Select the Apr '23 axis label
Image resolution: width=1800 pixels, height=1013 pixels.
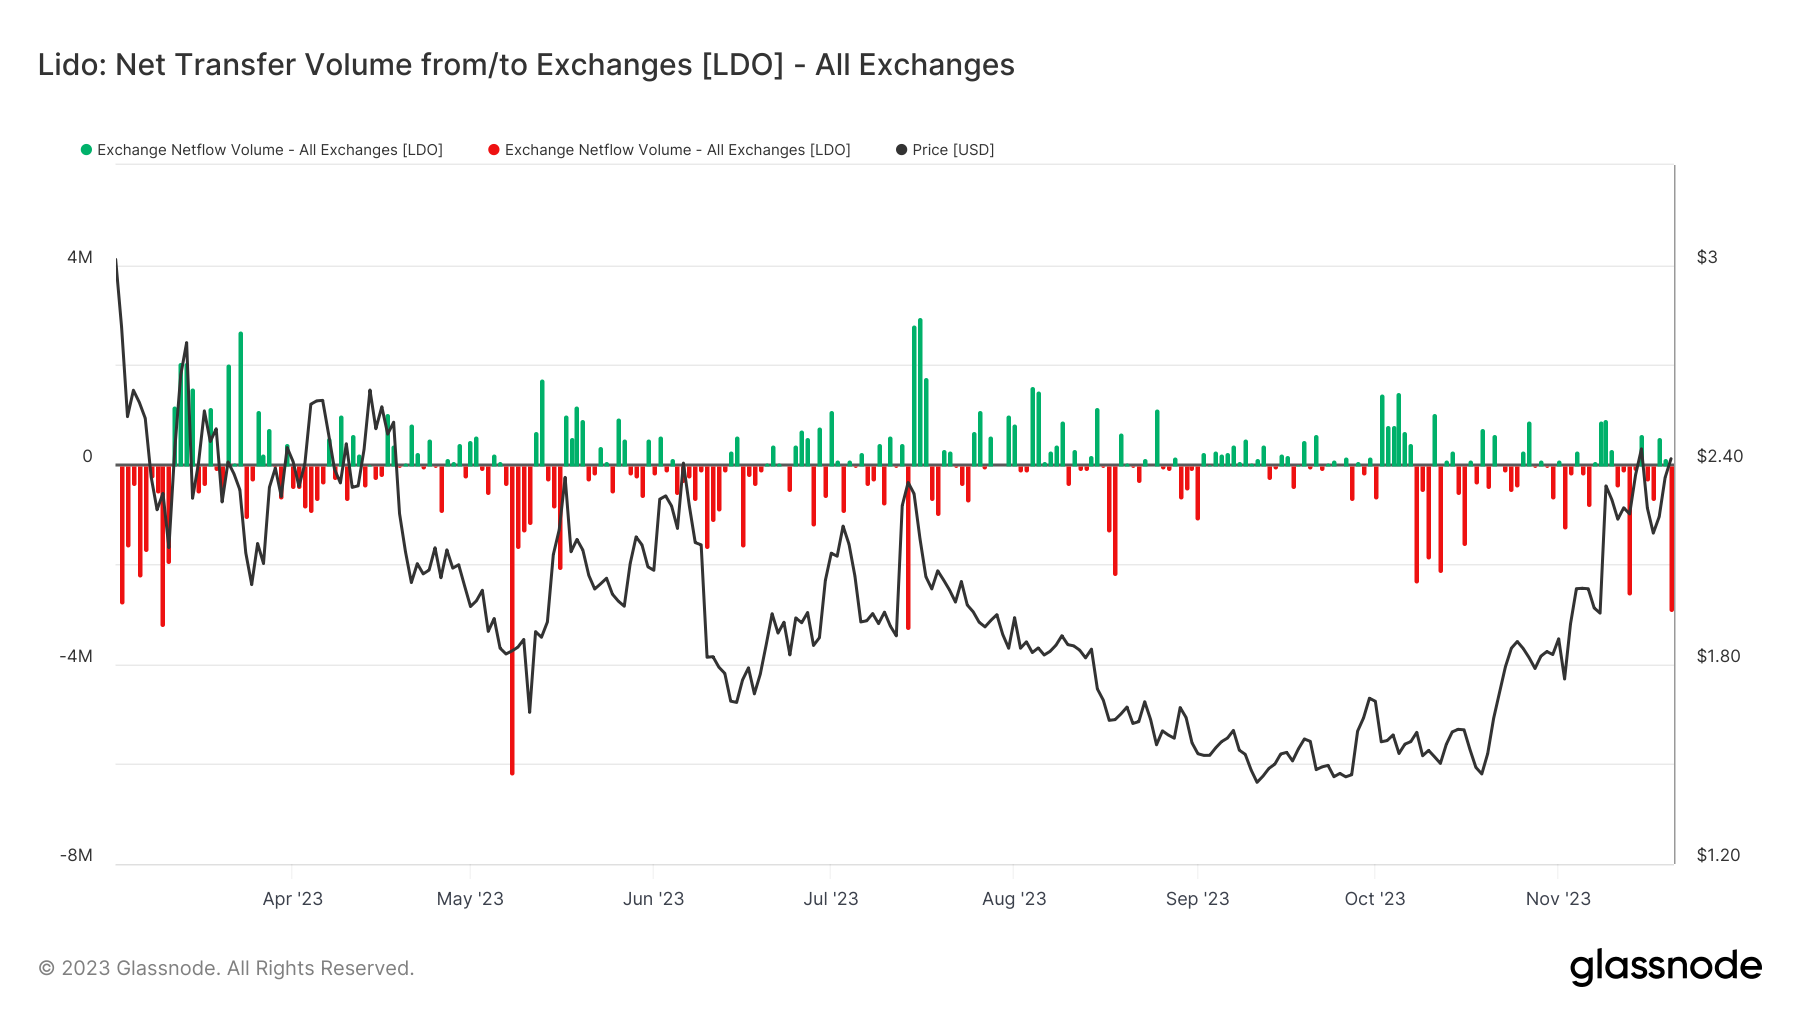[293, 898]
